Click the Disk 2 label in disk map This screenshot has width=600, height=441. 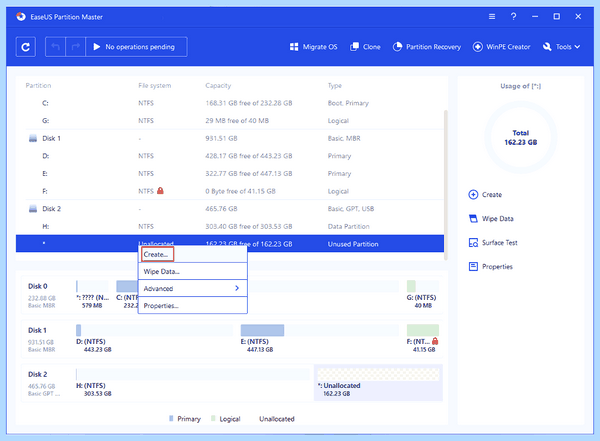coord(38,374)
